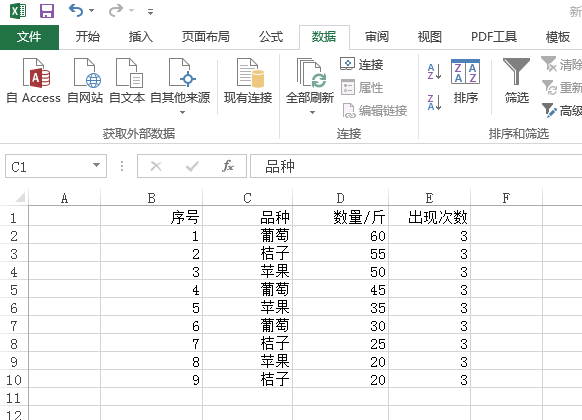
Task: Select the 数据 ribbon tab
Action: [324, 37]
